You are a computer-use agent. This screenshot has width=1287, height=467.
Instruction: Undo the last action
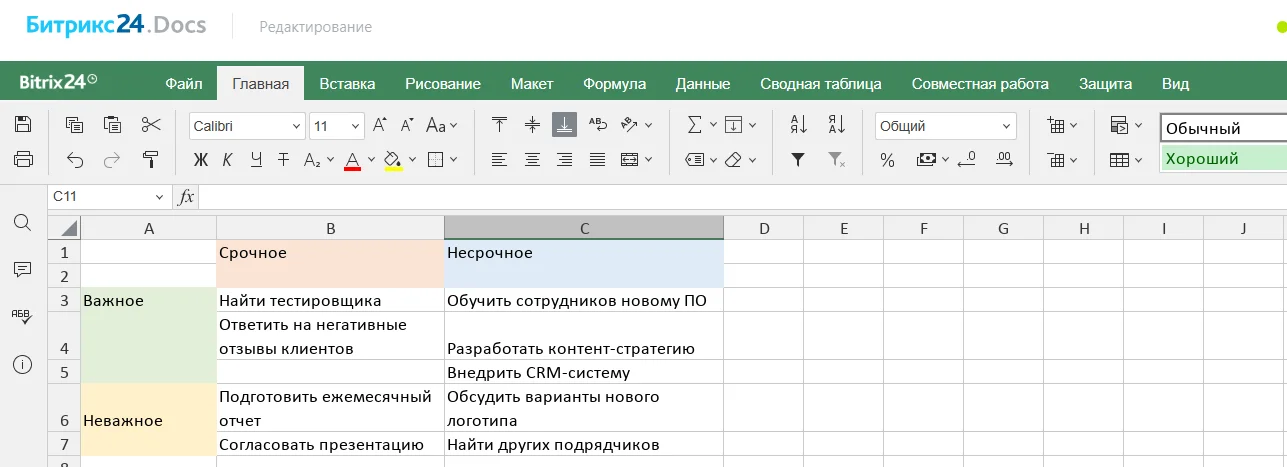(75, 159)
